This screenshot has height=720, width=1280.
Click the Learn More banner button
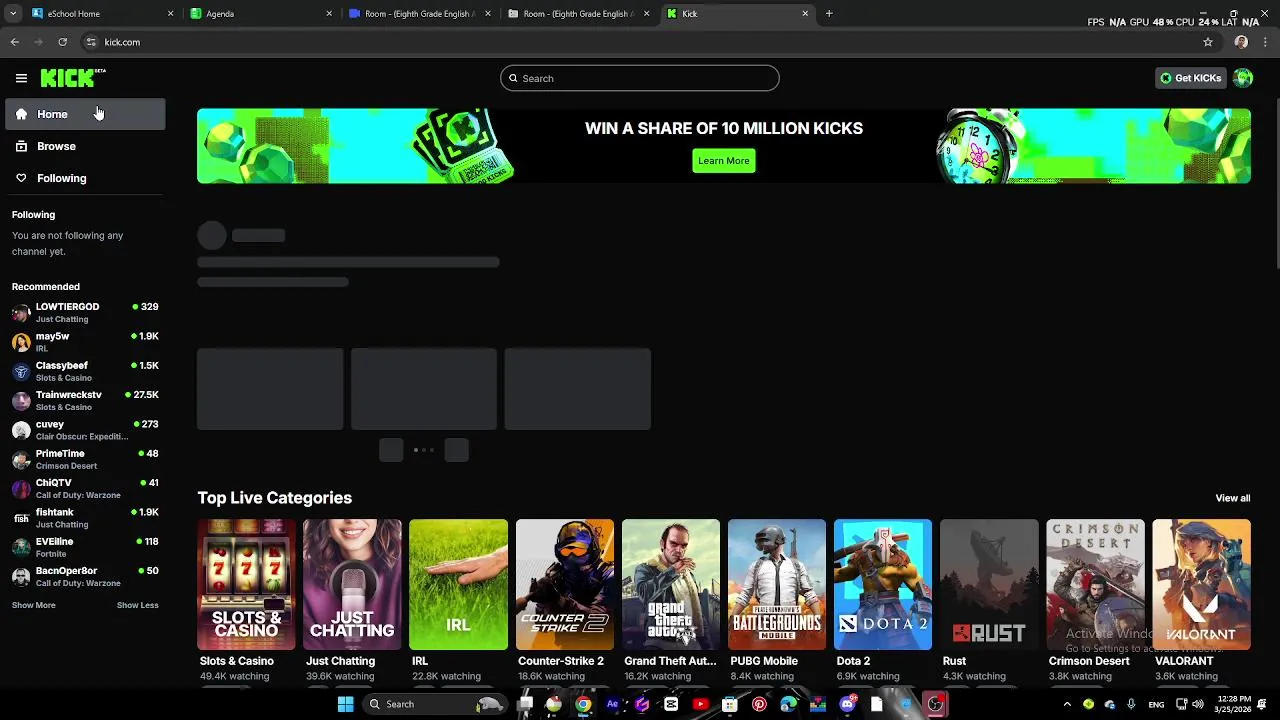pos(724,160)
